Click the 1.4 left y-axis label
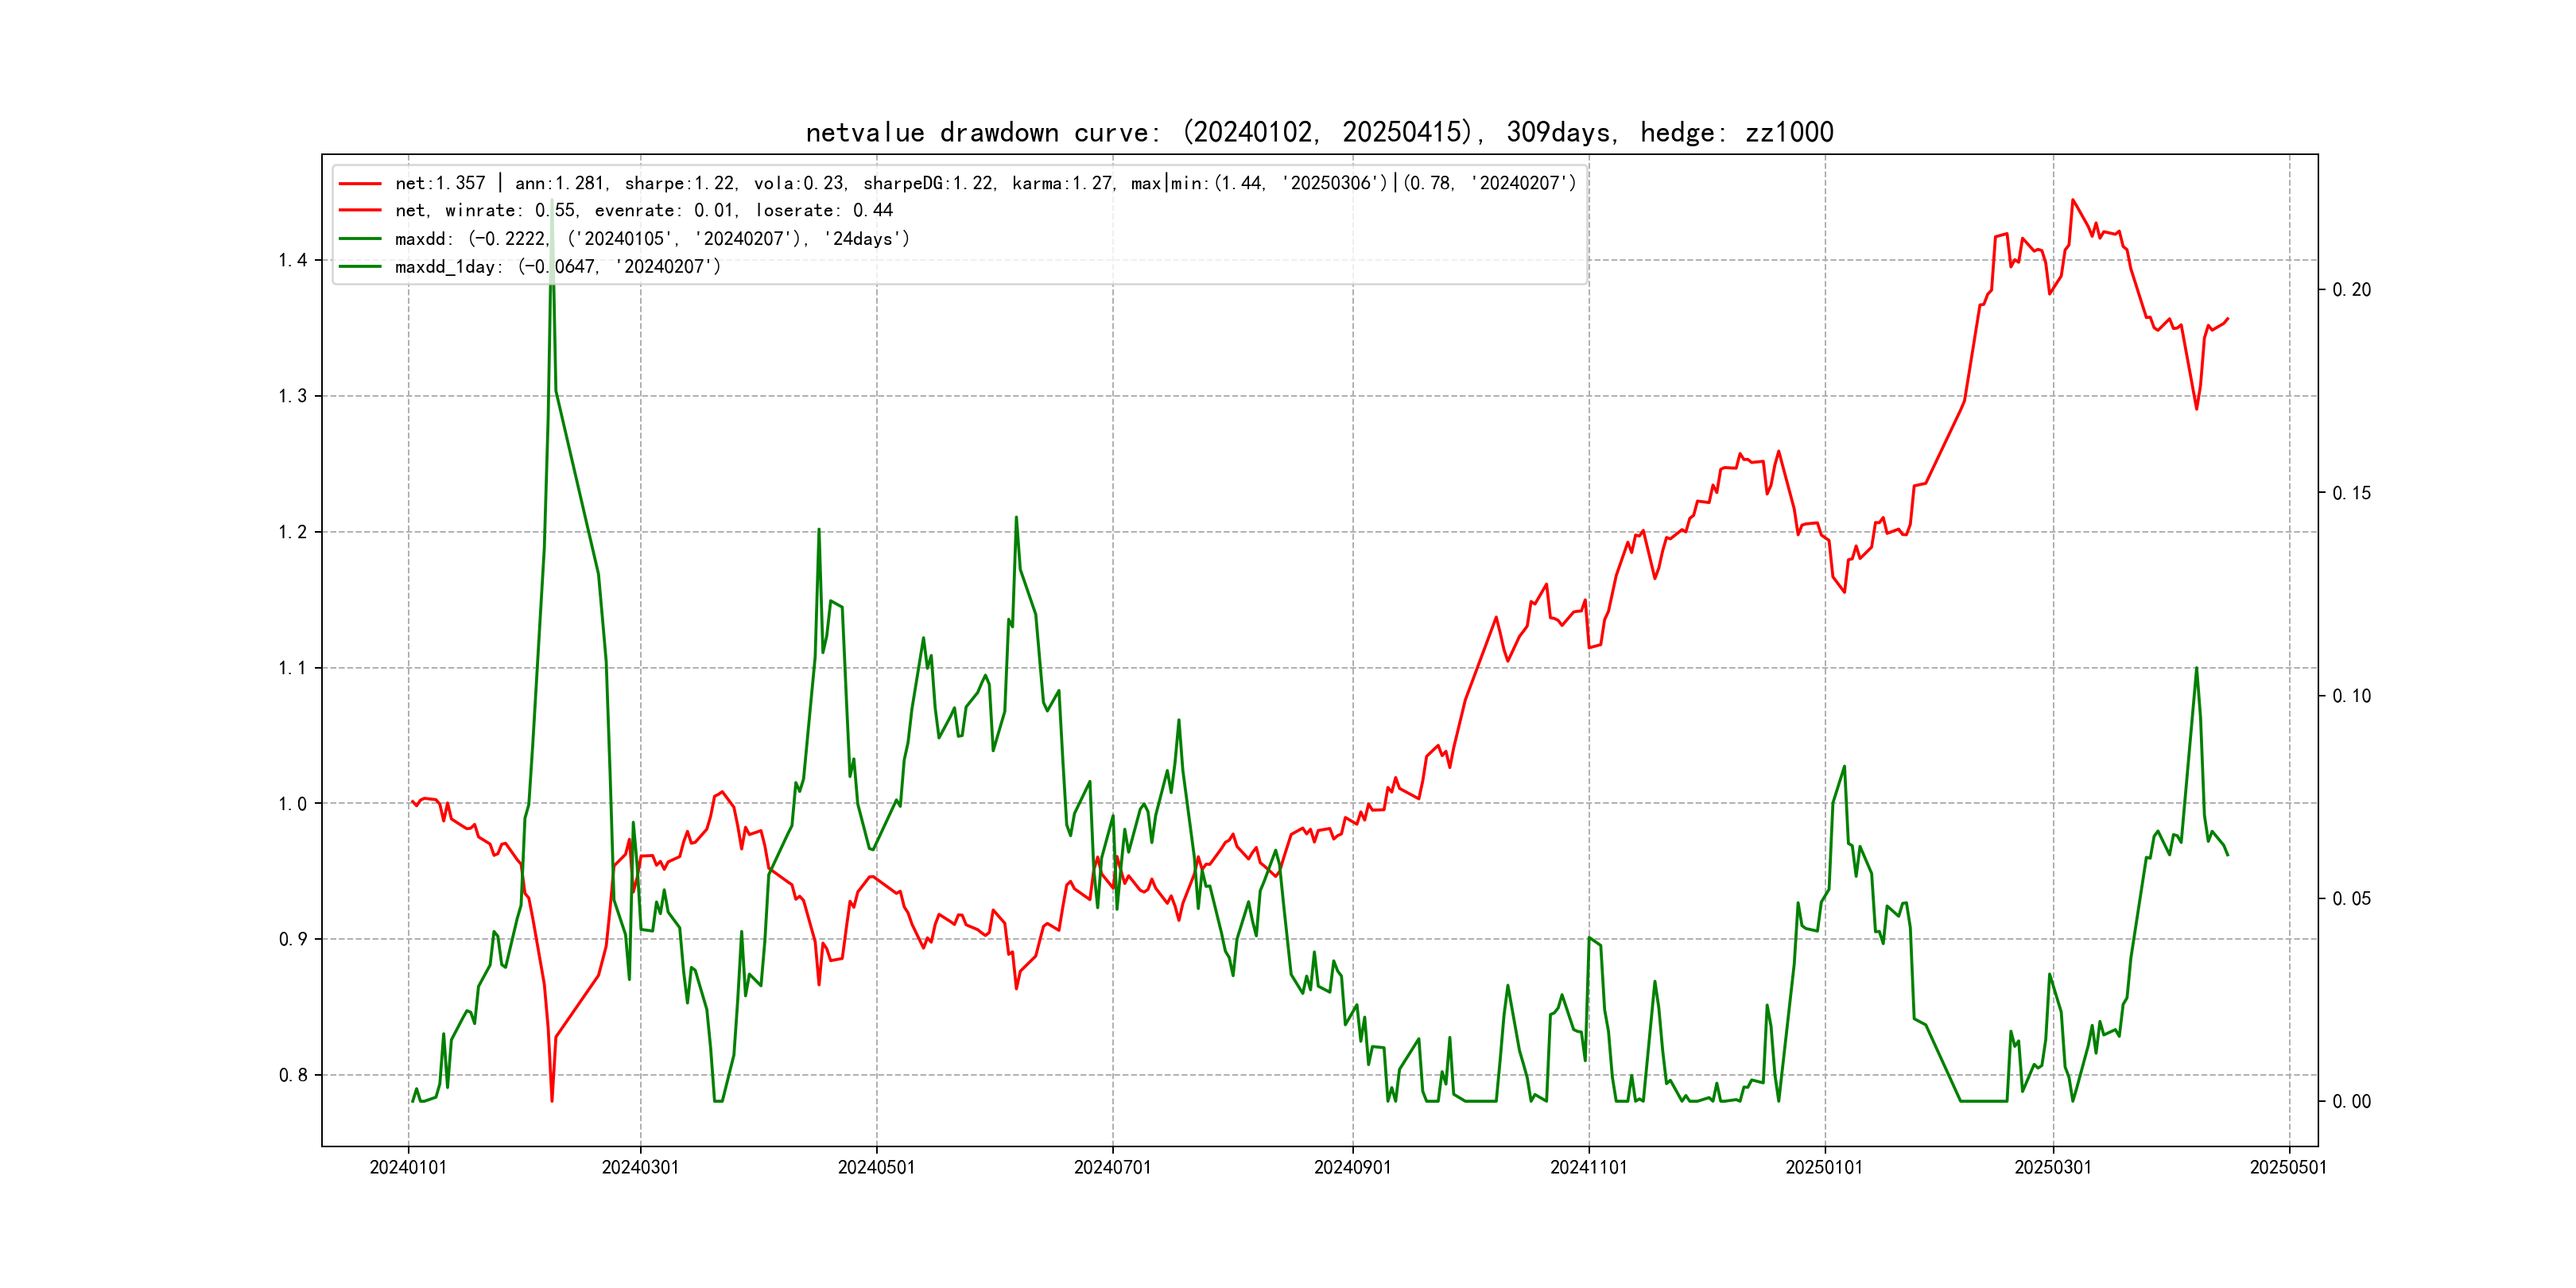Image resolution: width=2576 pixels, height=1288 pixels. click(292, 261)
